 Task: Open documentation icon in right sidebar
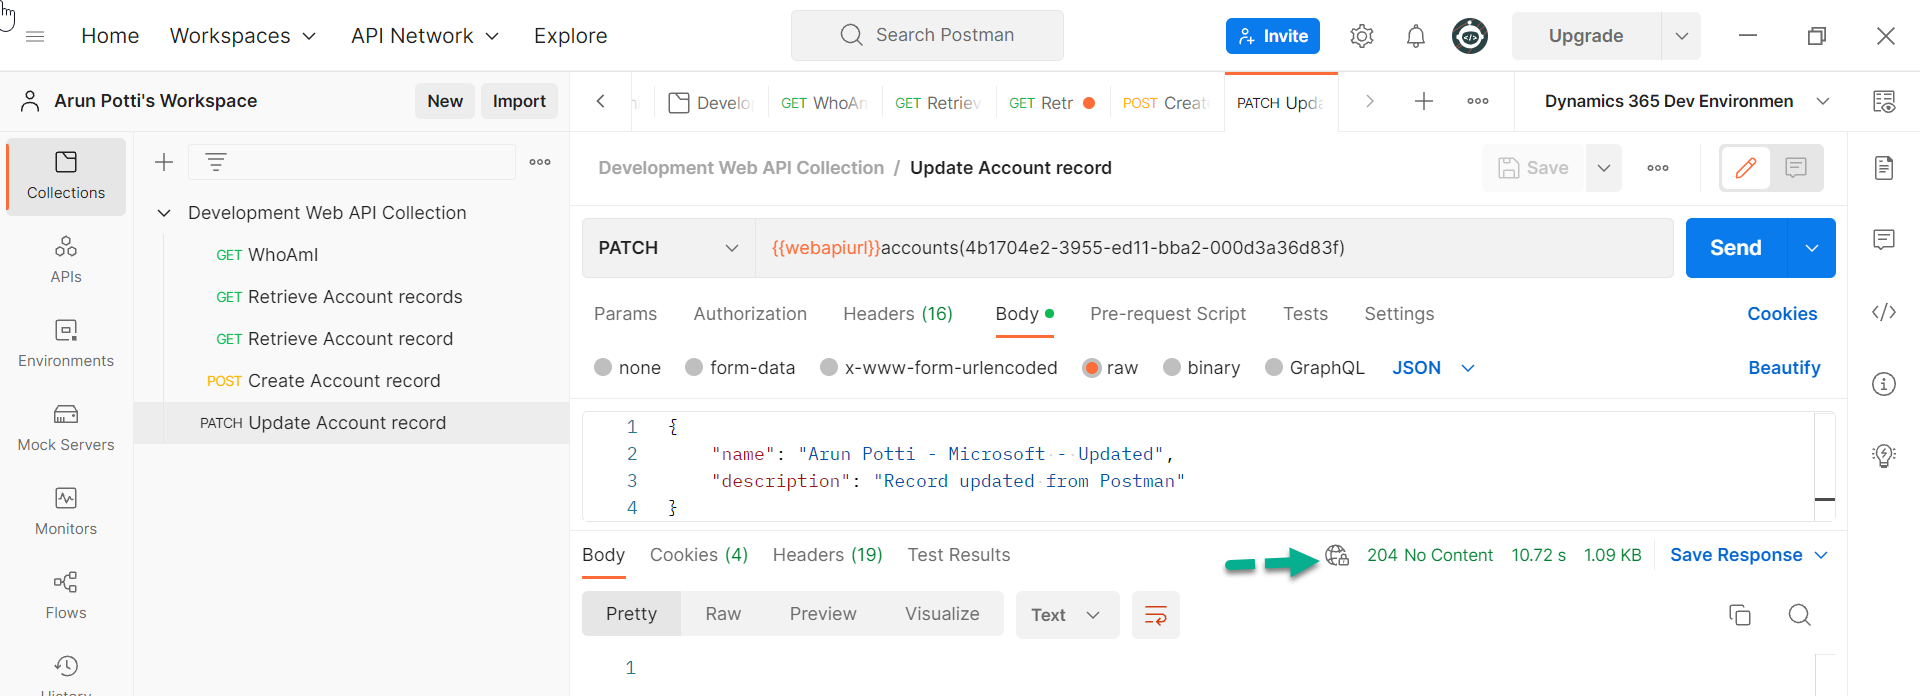[x=1884, y=168]
